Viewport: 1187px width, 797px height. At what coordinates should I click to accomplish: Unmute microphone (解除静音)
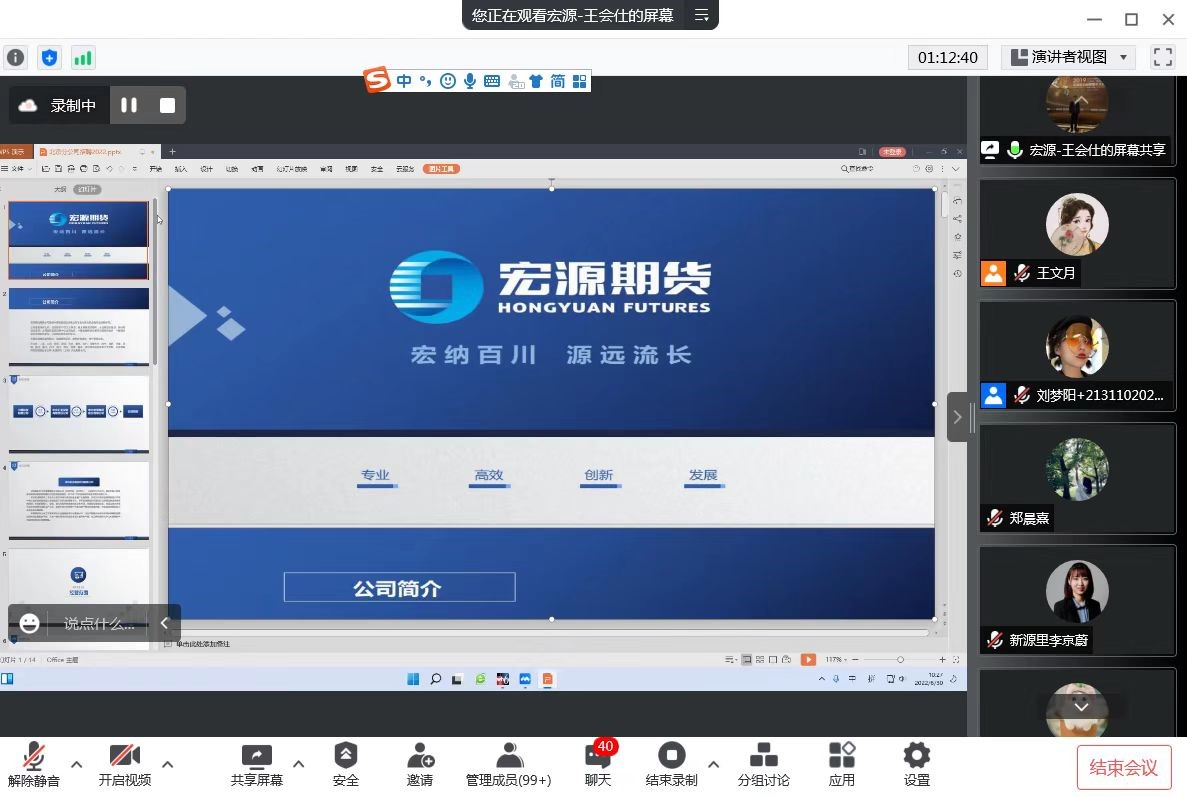(x=34, y=765)
